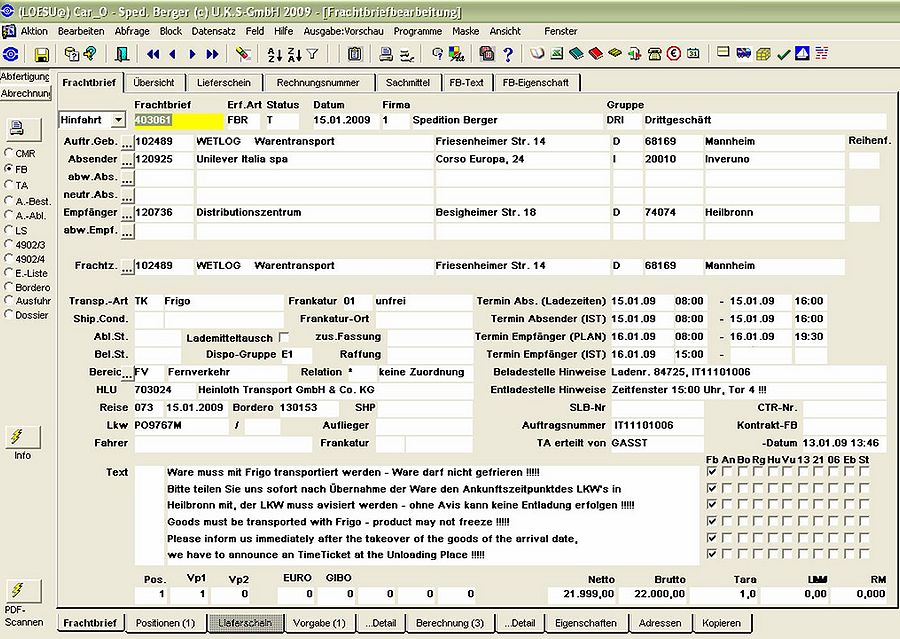The image size is (900, 639).
Task: Open lookup button next to Bereic
Action: pyautogui.click(x=127, y=373)
